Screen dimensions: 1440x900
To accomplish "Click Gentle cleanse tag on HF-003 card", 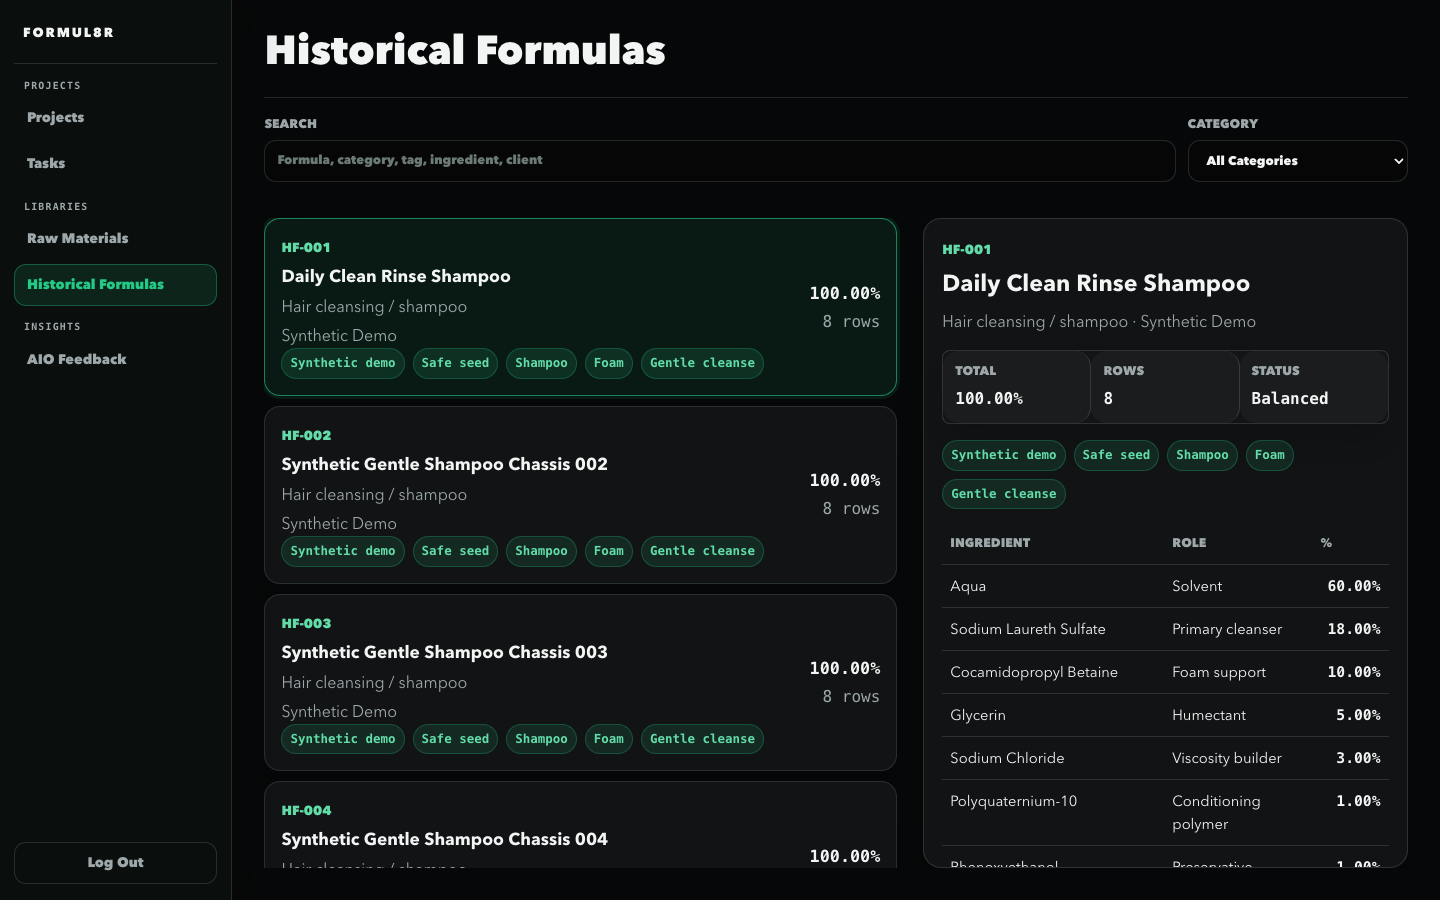I will [702, 739].
